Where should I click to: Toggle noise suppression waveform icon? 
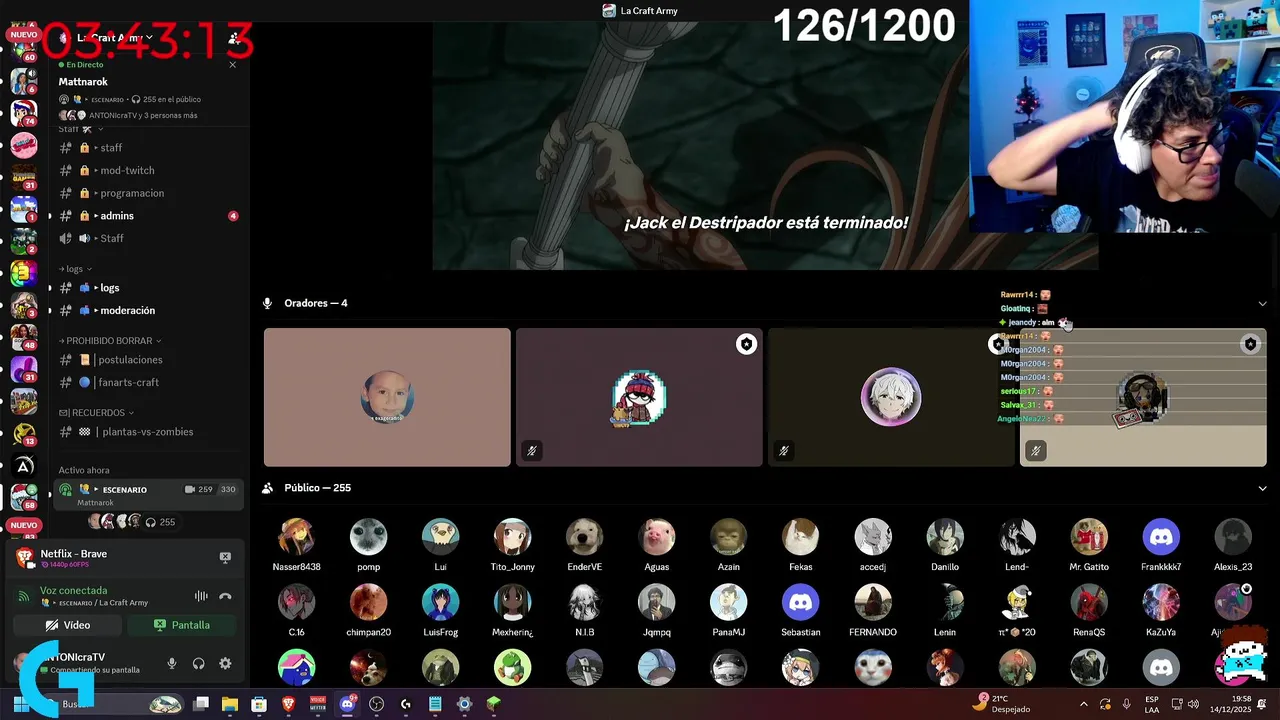pyautogui.click(x=201, y=596)
